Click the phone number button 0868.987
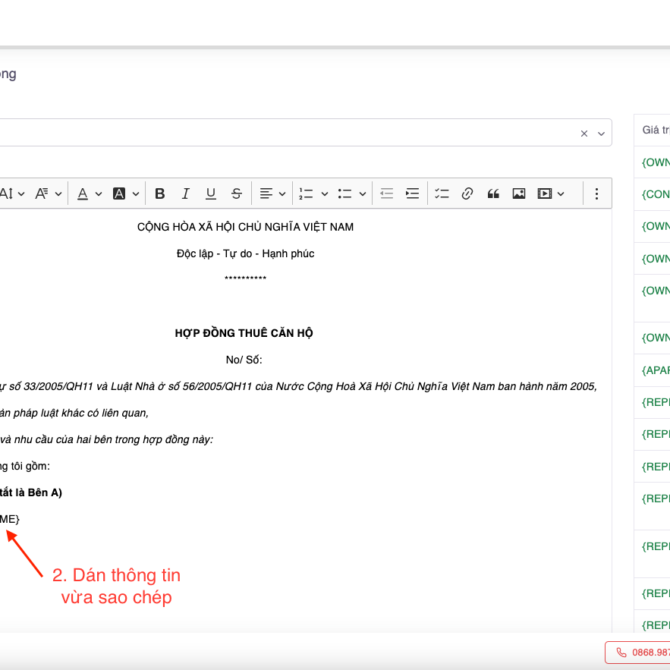The image size is (670, 670). pyautogui.click(x=640, y=652)
